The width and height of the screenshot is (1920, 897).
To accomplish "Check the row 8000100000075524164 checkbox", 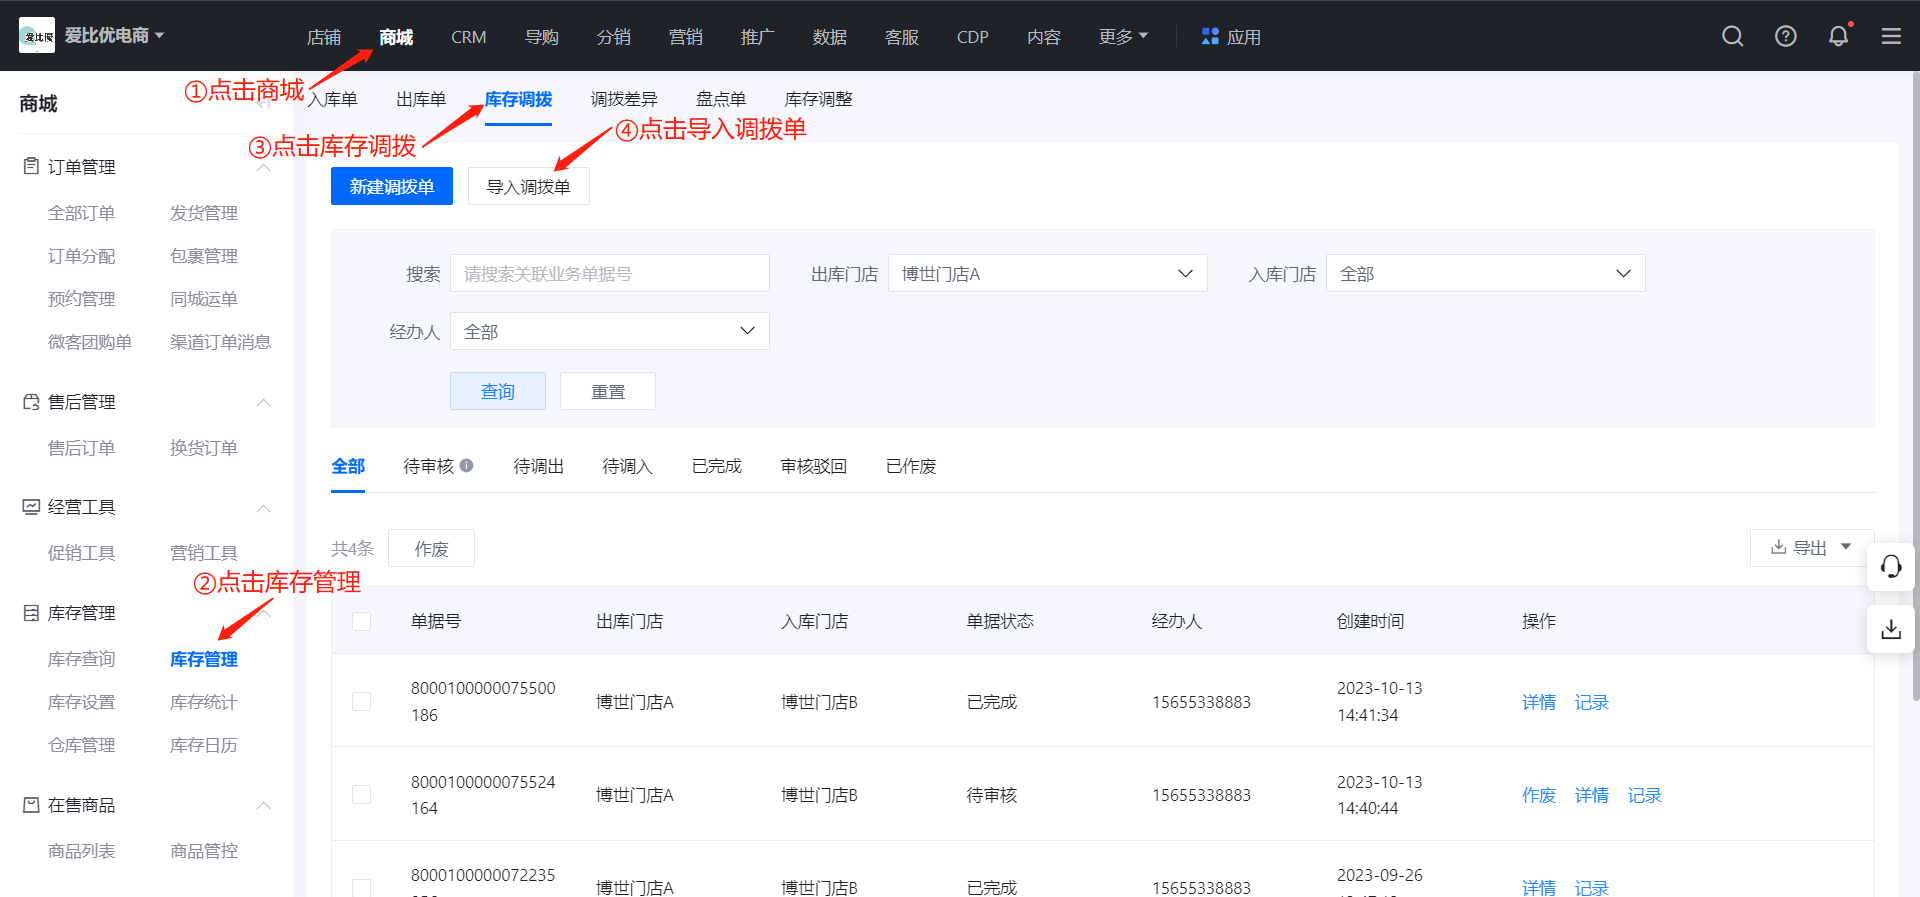I will [362, 794].
